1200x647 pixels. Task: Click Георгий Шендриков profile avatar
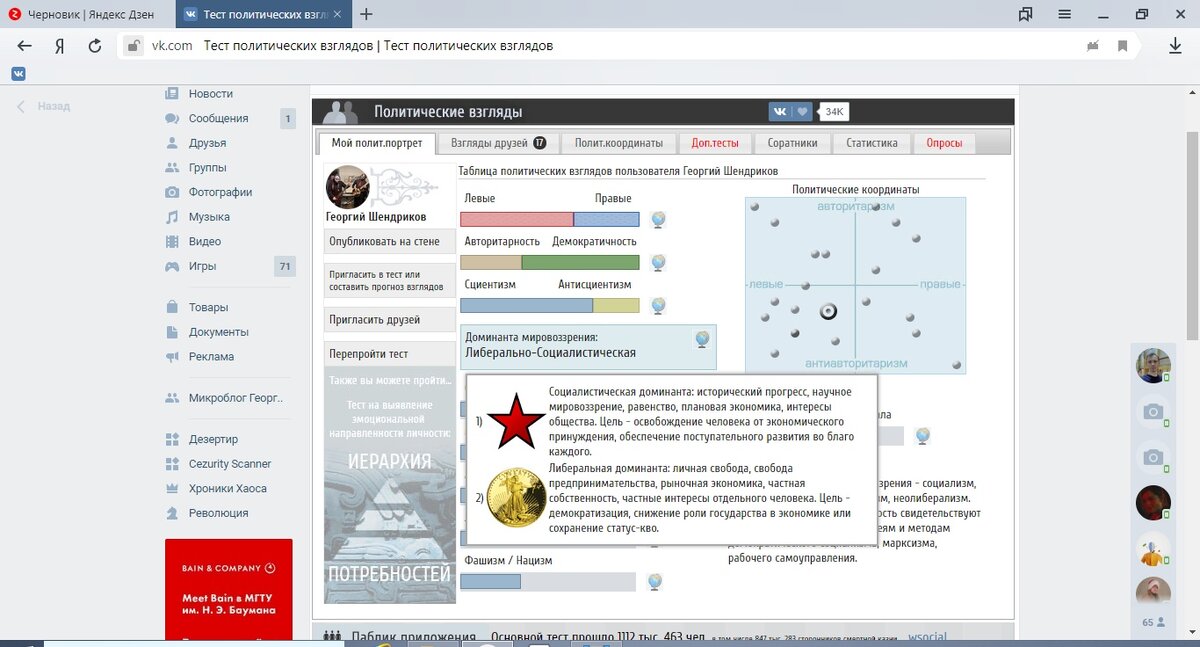[348, 187]
